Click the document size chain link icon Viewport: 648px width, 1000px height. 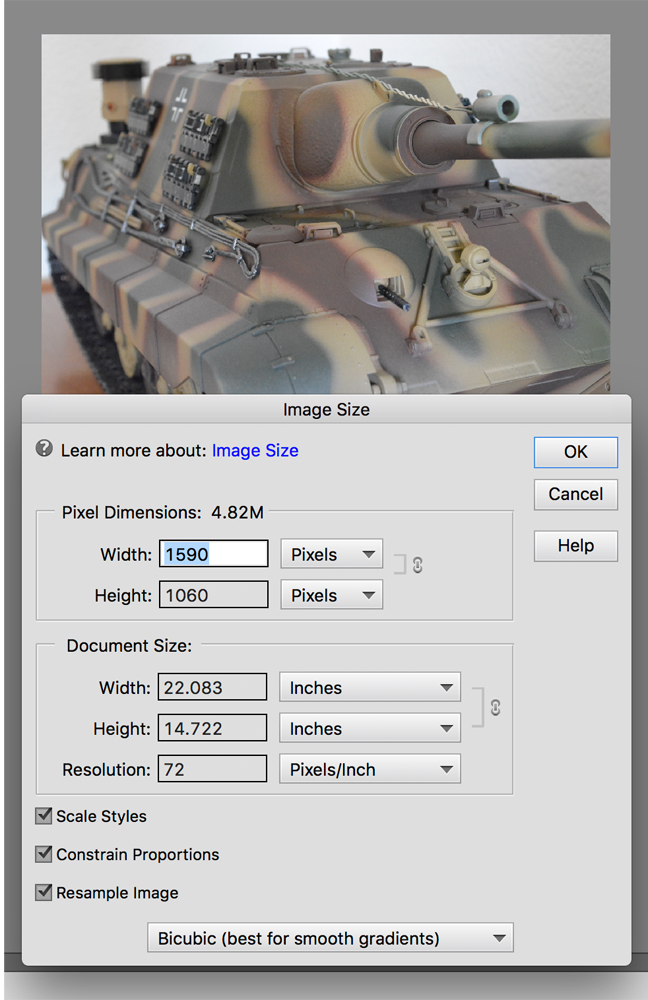click(494, 708)
